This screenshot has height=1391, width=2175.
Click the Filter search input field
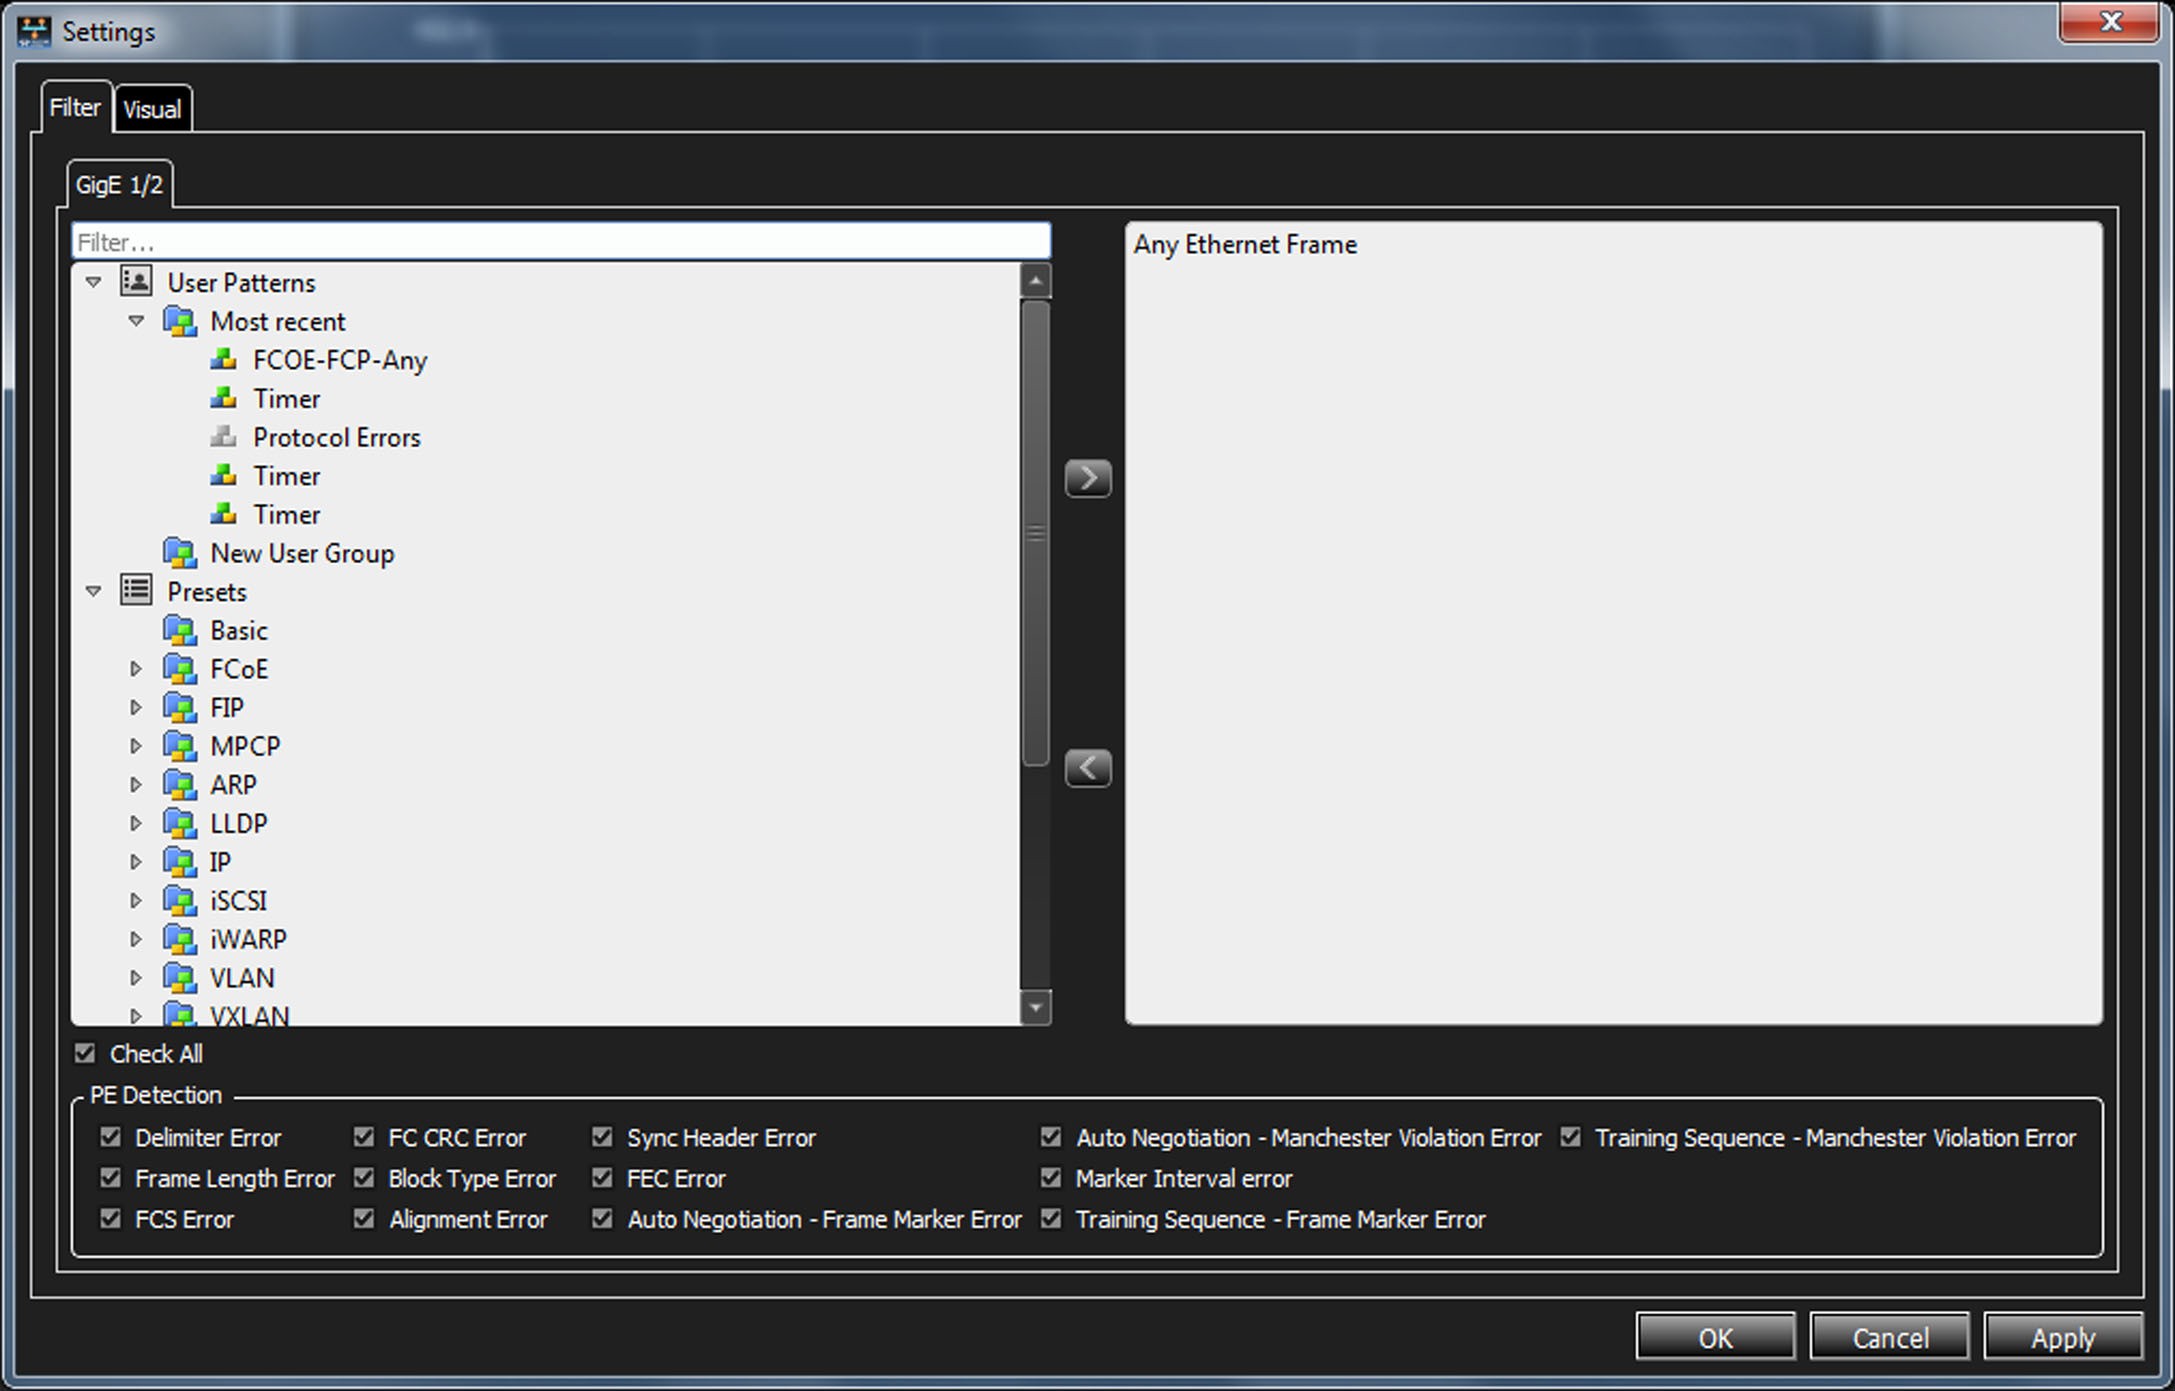click(561, 241)
